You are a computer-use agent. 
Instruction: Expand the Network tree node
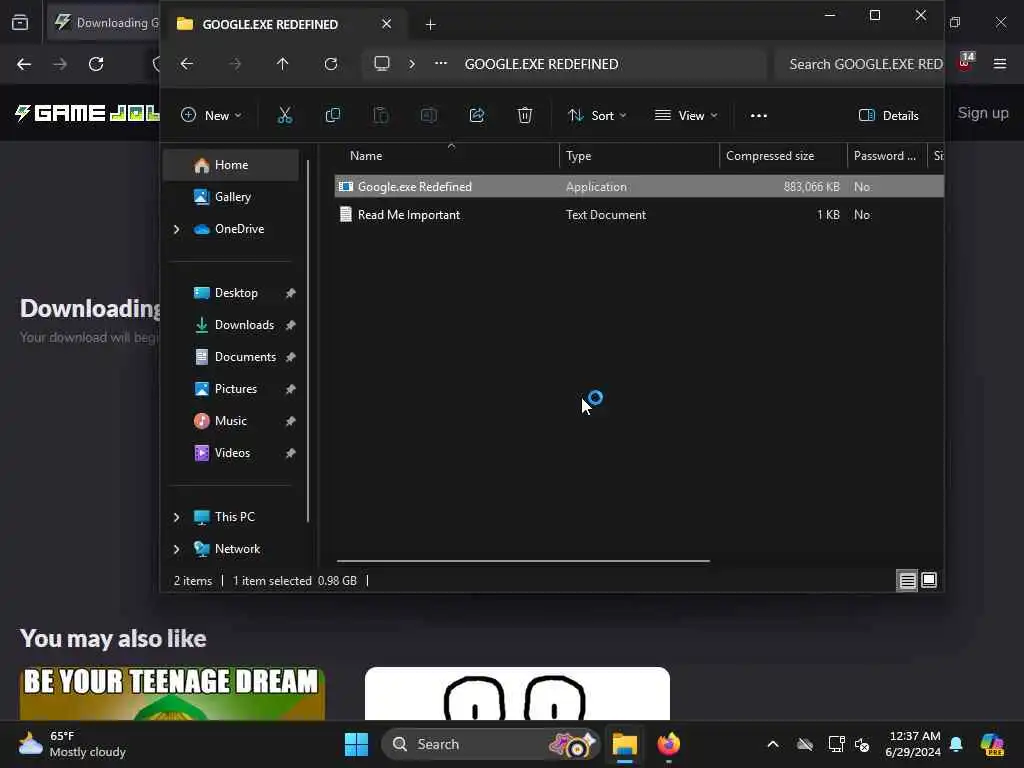pyautogui.click(x=176, y=549)
